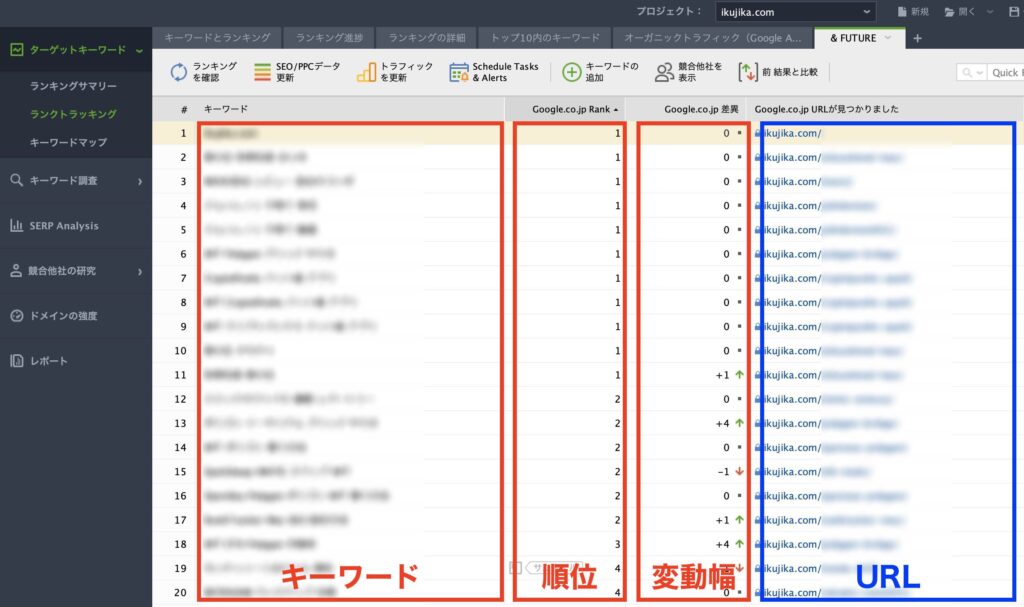Open the SERP Analysis section

point(76,225)
